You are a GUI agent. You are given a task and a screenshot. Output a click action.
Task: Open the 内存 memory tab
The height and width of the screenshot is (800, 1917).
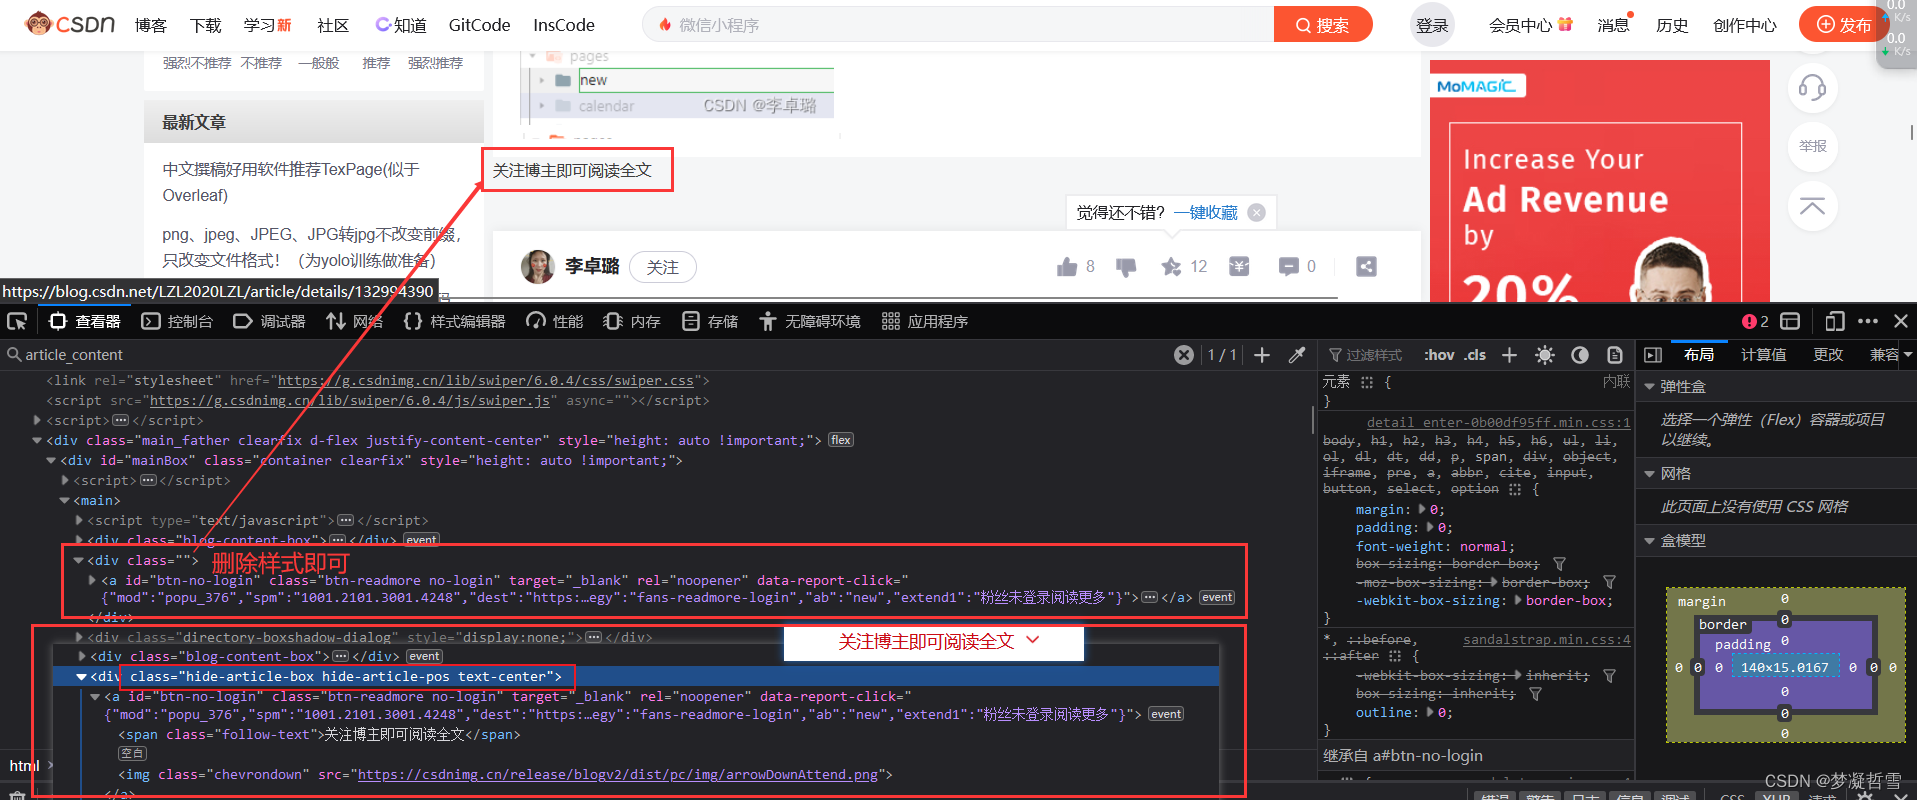[632, 321]
